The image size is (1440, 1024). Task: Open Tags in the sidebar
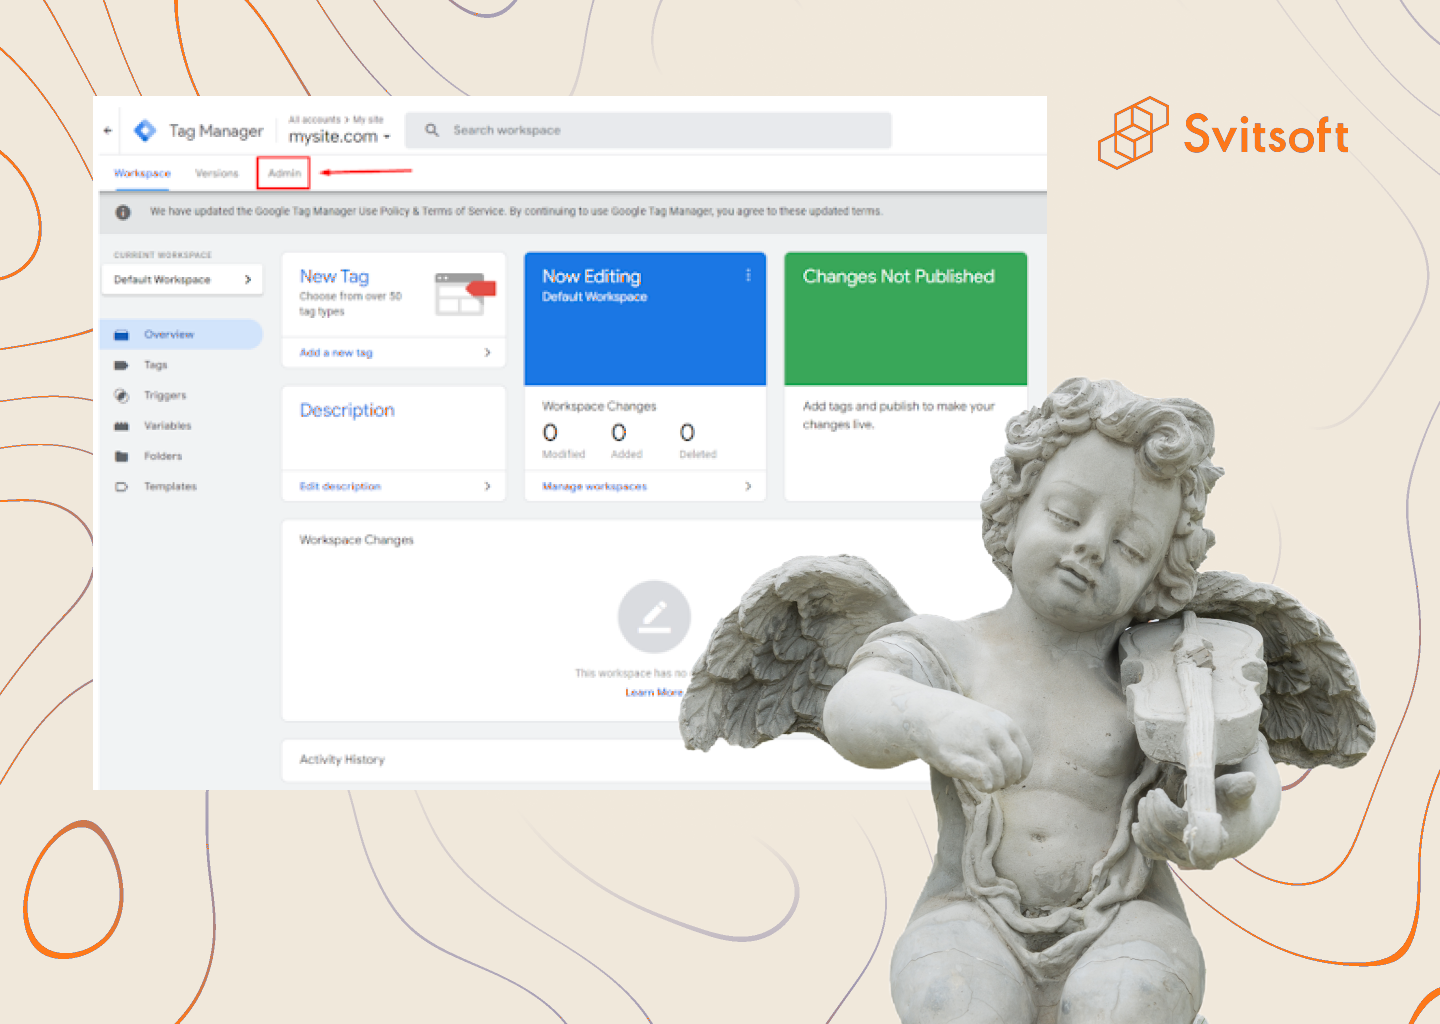(155, 365)
